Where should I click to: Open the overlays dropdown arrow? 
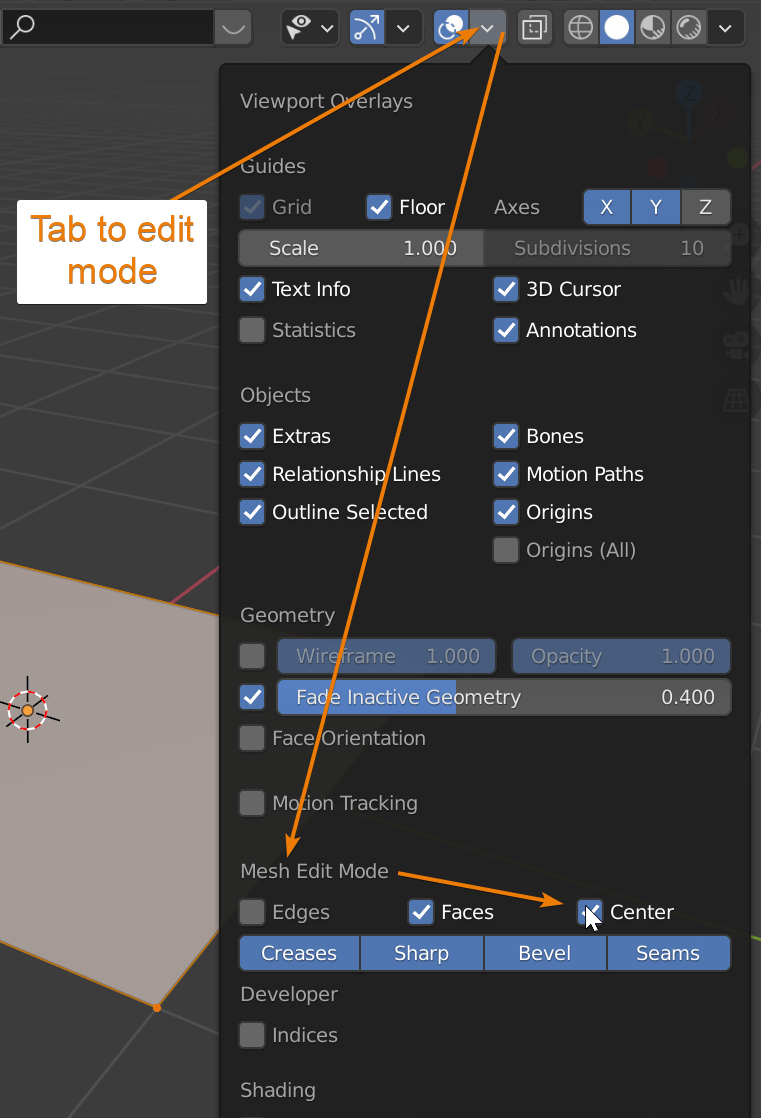(x=488, y=28)
